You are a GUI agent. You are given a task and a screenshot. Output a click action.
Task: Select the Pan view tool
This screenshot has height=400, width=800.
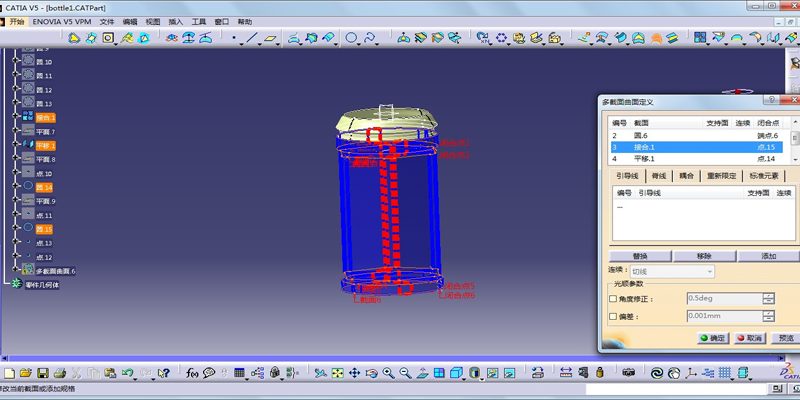[355, 373]
